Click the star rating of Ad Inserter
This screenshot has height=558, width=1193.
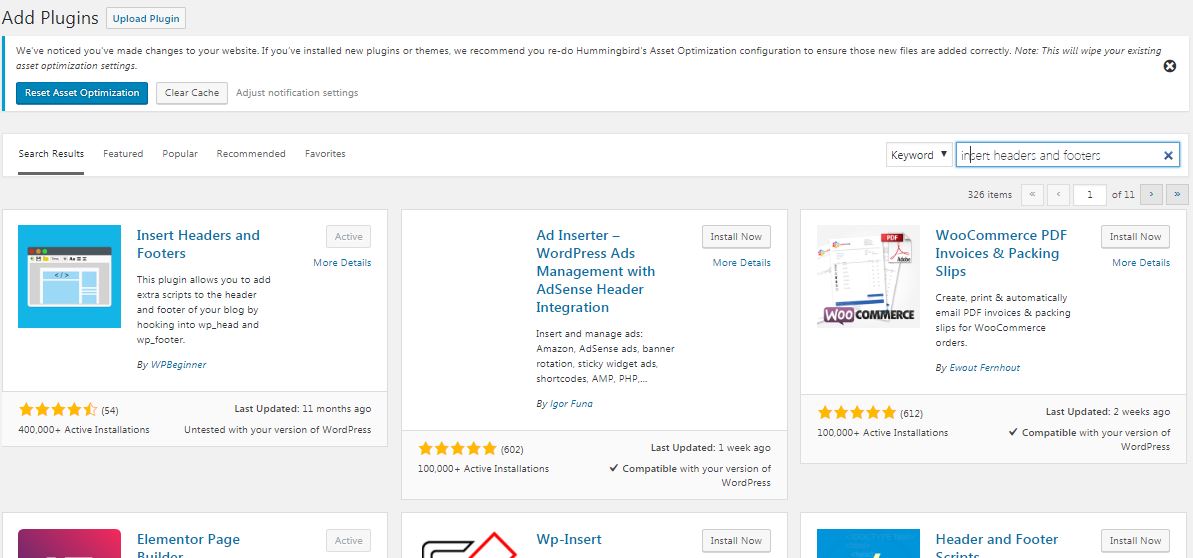(x=457, y=448)
